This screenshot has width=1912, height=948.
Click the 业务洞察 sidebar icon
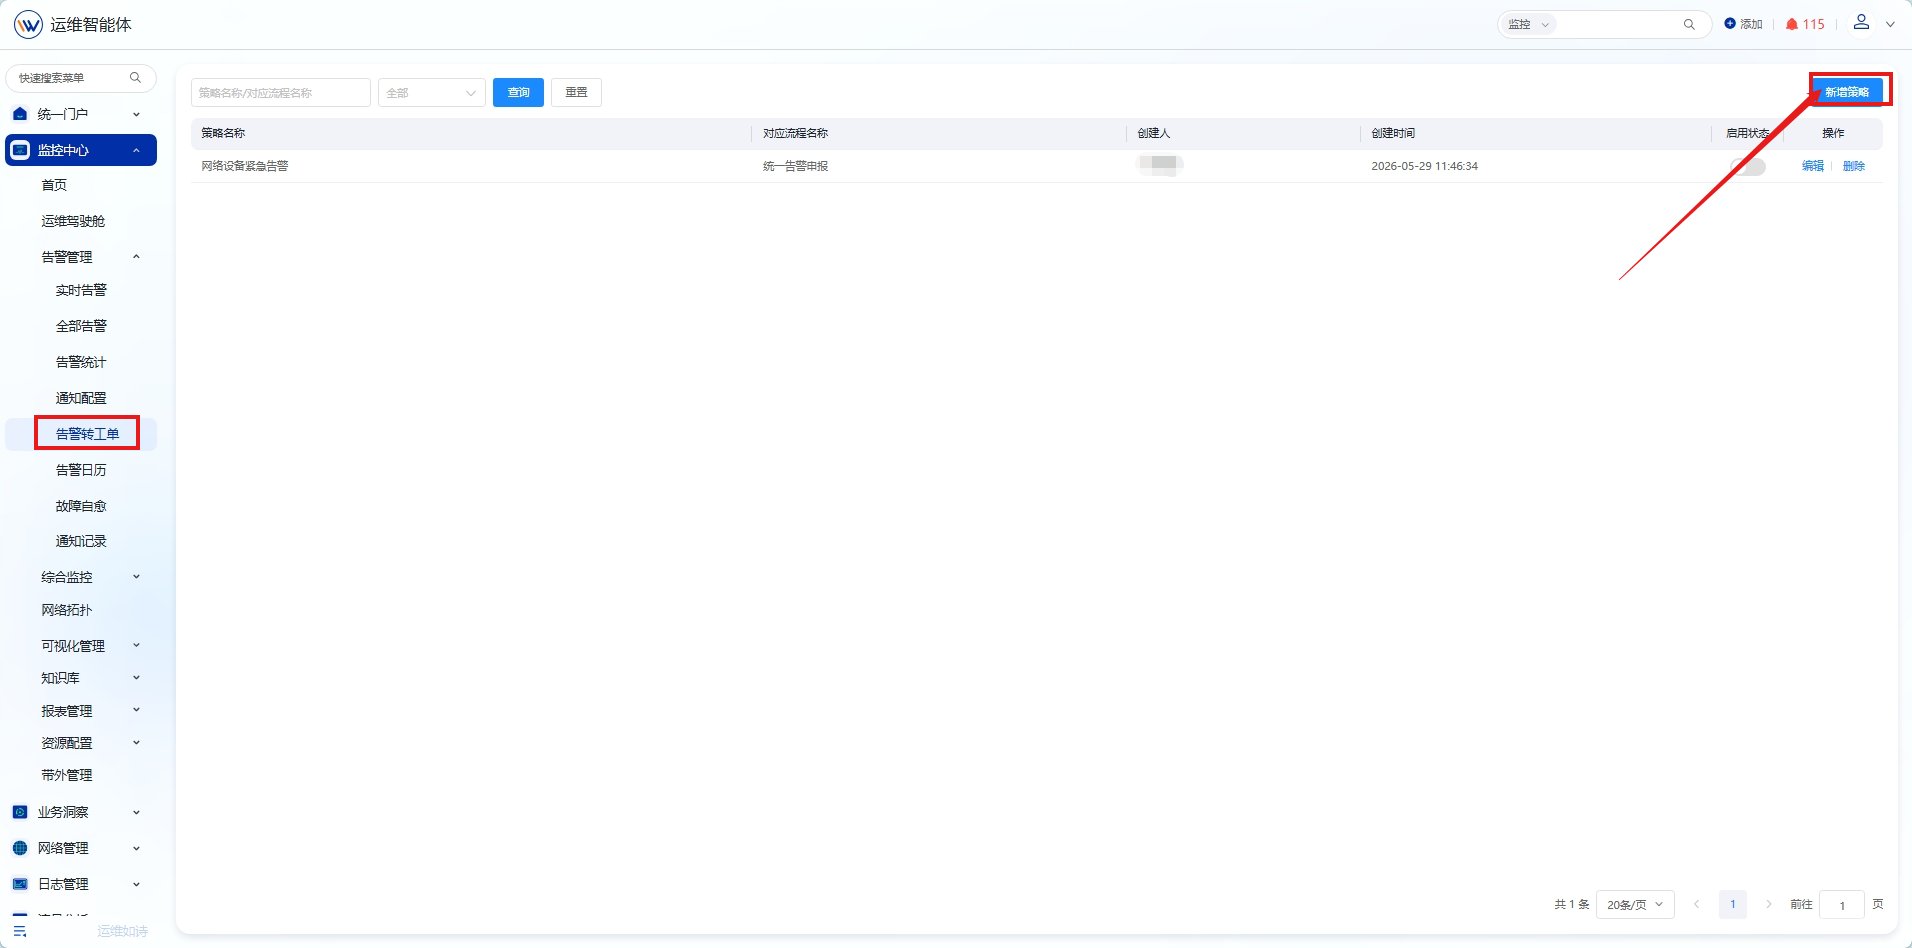[20, 812]
